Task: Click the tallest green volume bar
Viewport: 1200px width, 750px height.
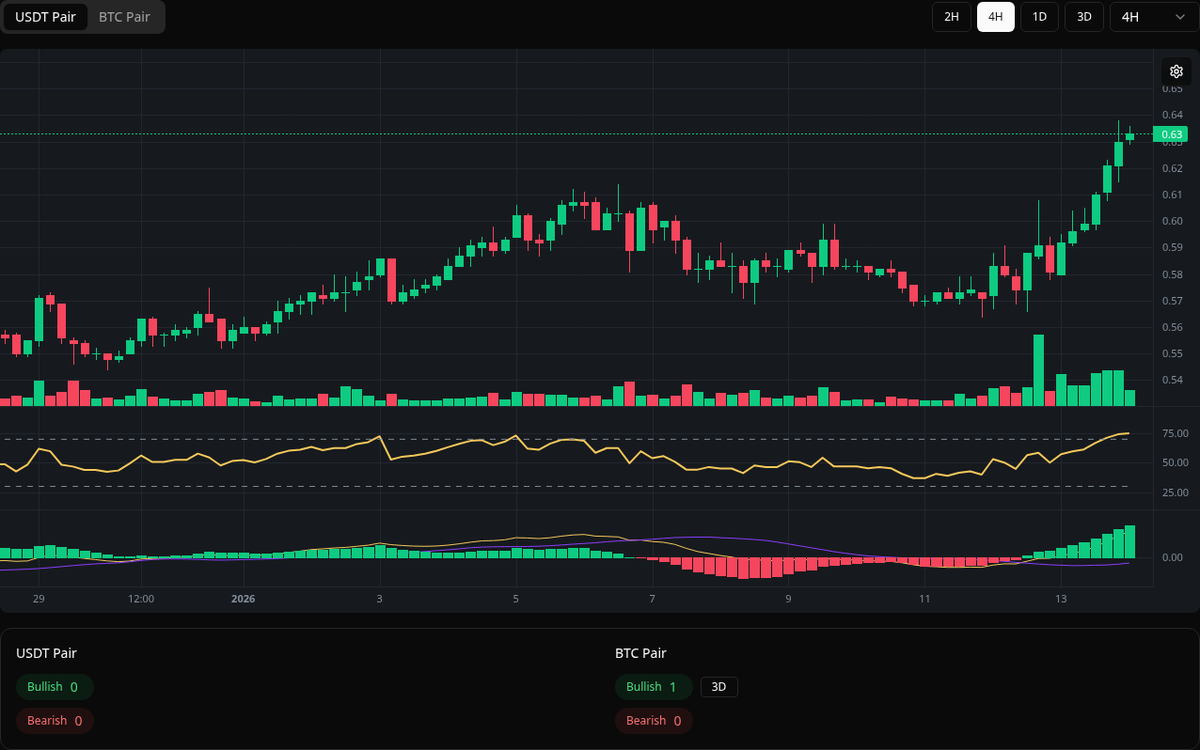Action: pos(1038,369)
